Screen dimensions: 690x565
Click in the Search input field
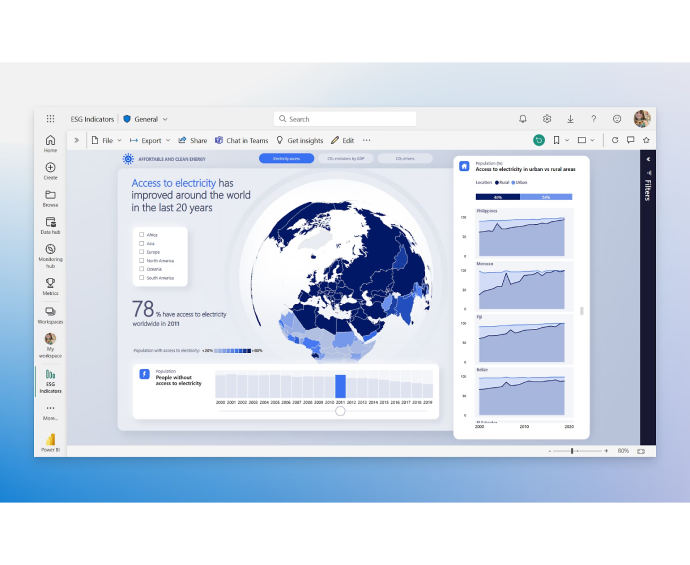tap(345, 119)
